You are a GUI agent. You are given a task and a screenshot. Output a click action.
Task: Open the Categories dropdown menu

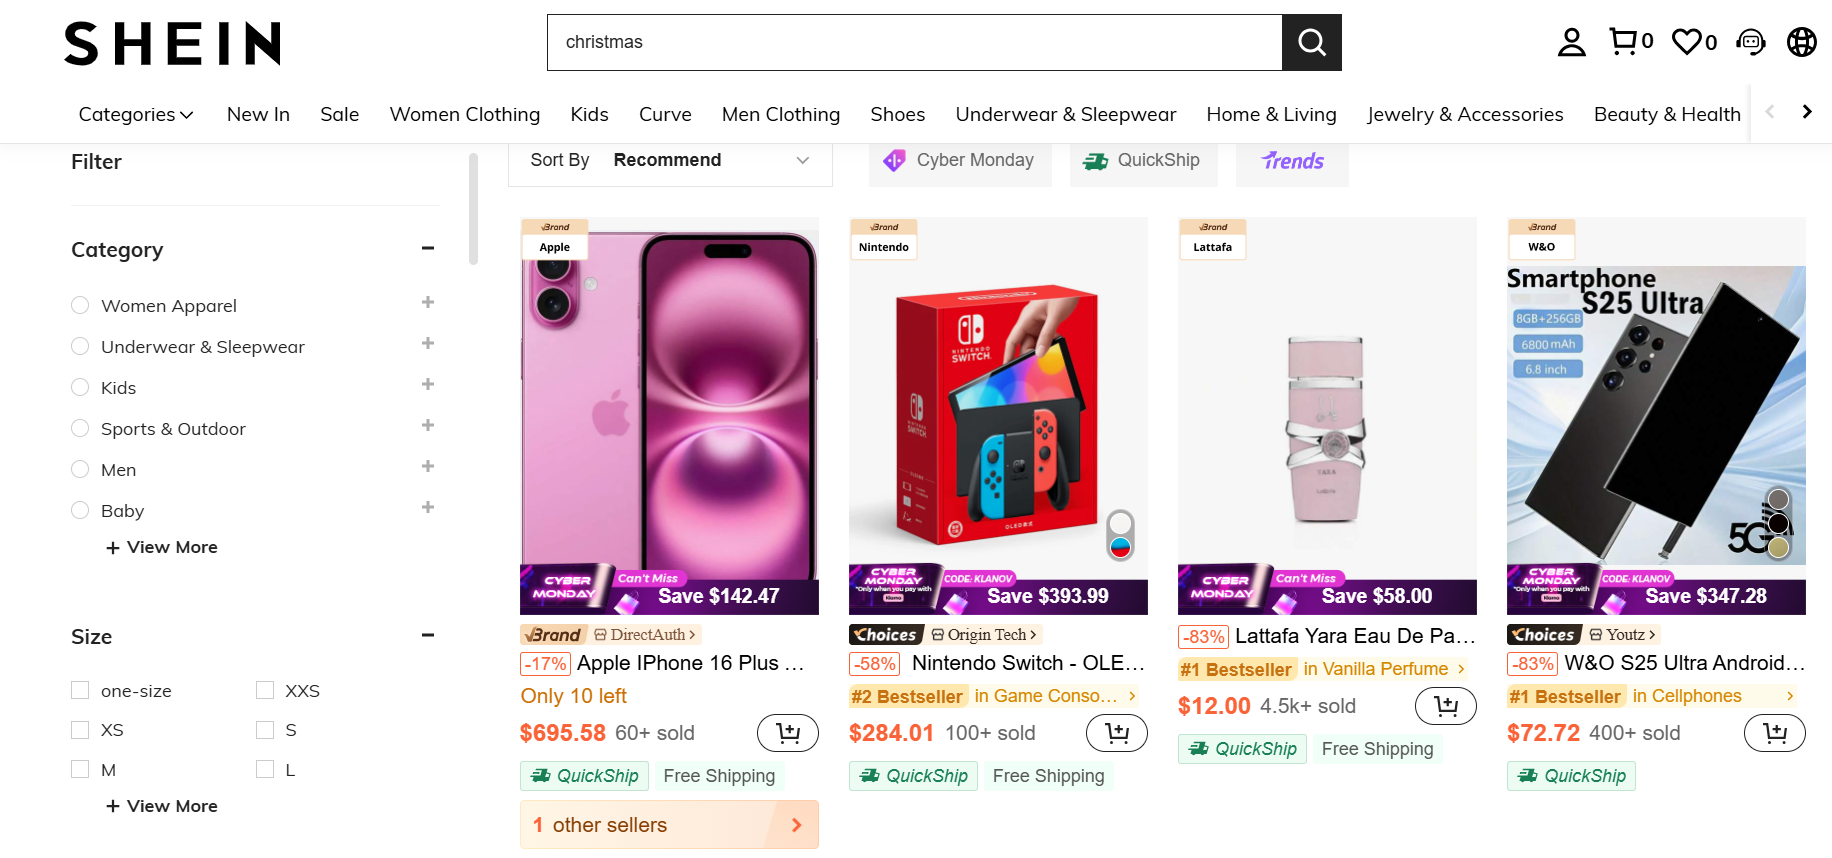click(x=136, y=114)
